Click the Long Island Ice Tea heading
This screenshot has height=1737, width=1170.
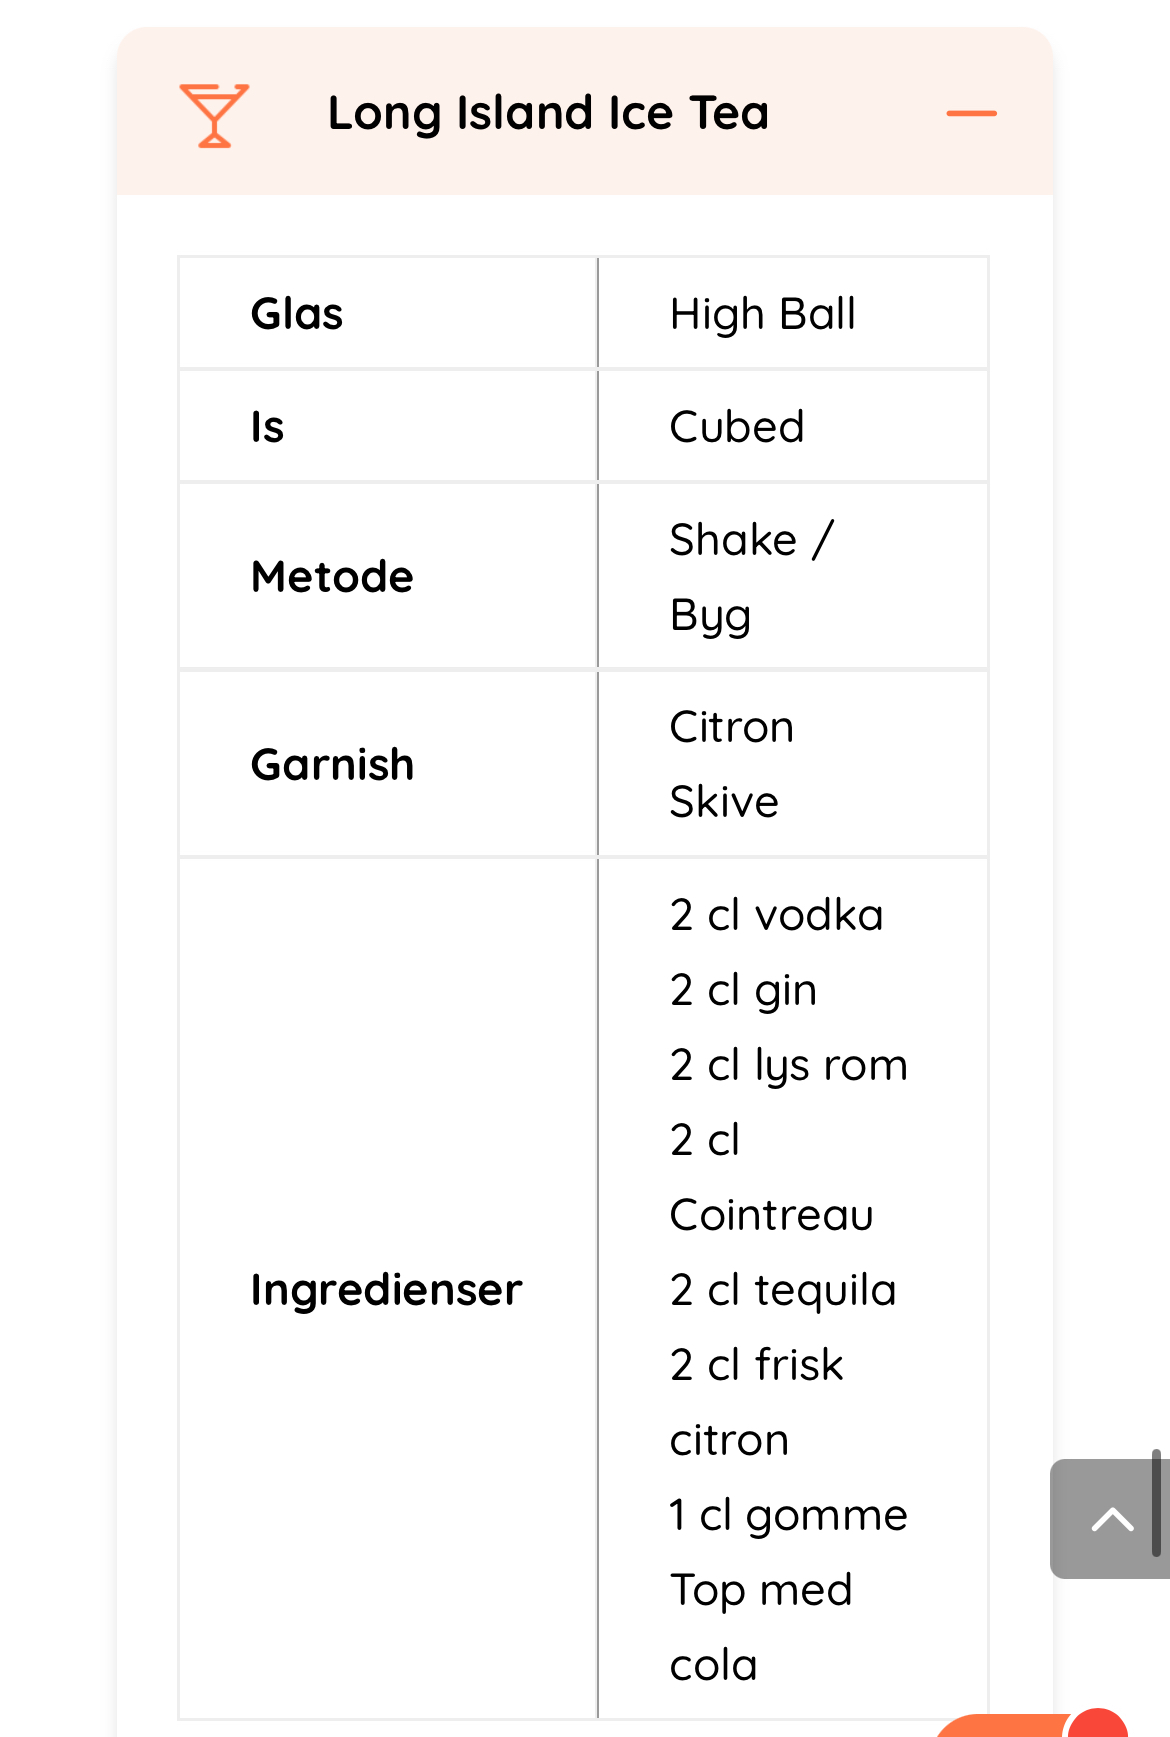tap(548, 113)
